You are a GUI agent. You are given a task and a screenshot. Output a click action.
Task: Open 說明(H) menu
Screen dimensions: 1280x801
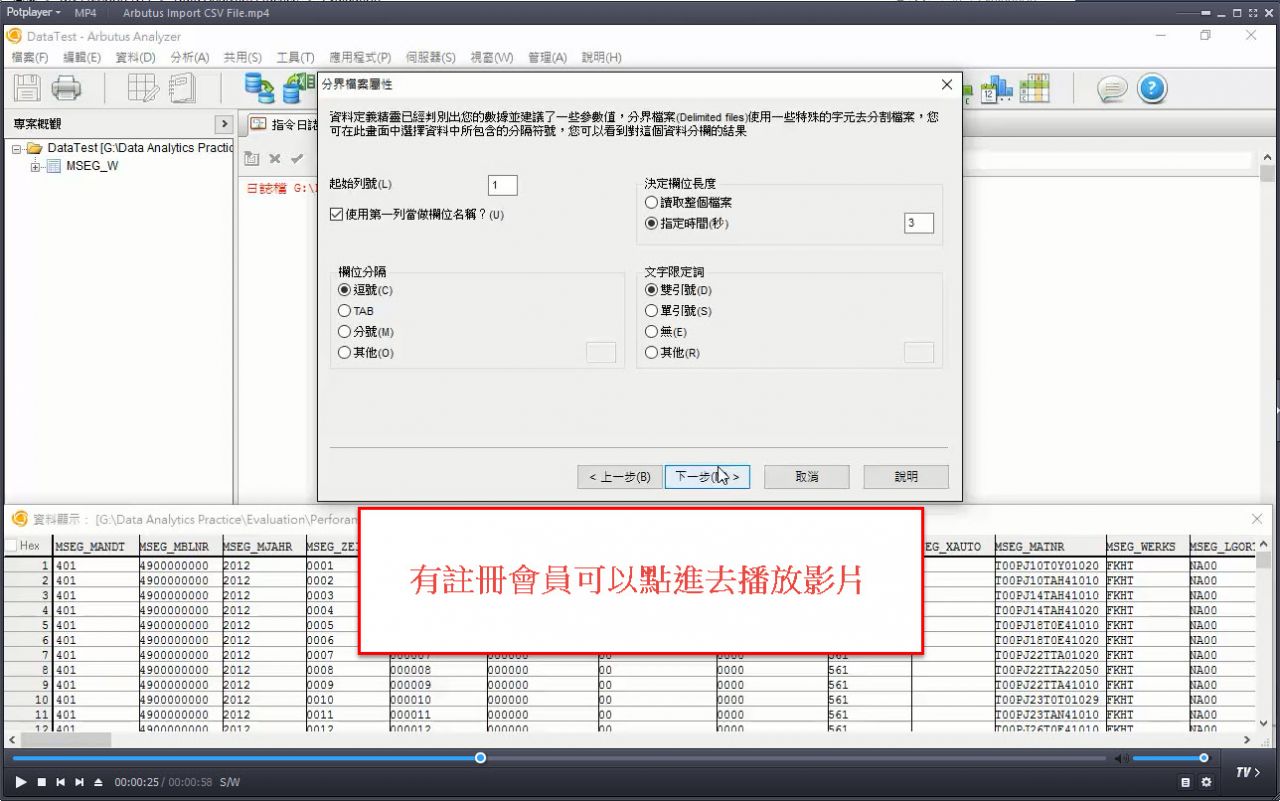601,58
